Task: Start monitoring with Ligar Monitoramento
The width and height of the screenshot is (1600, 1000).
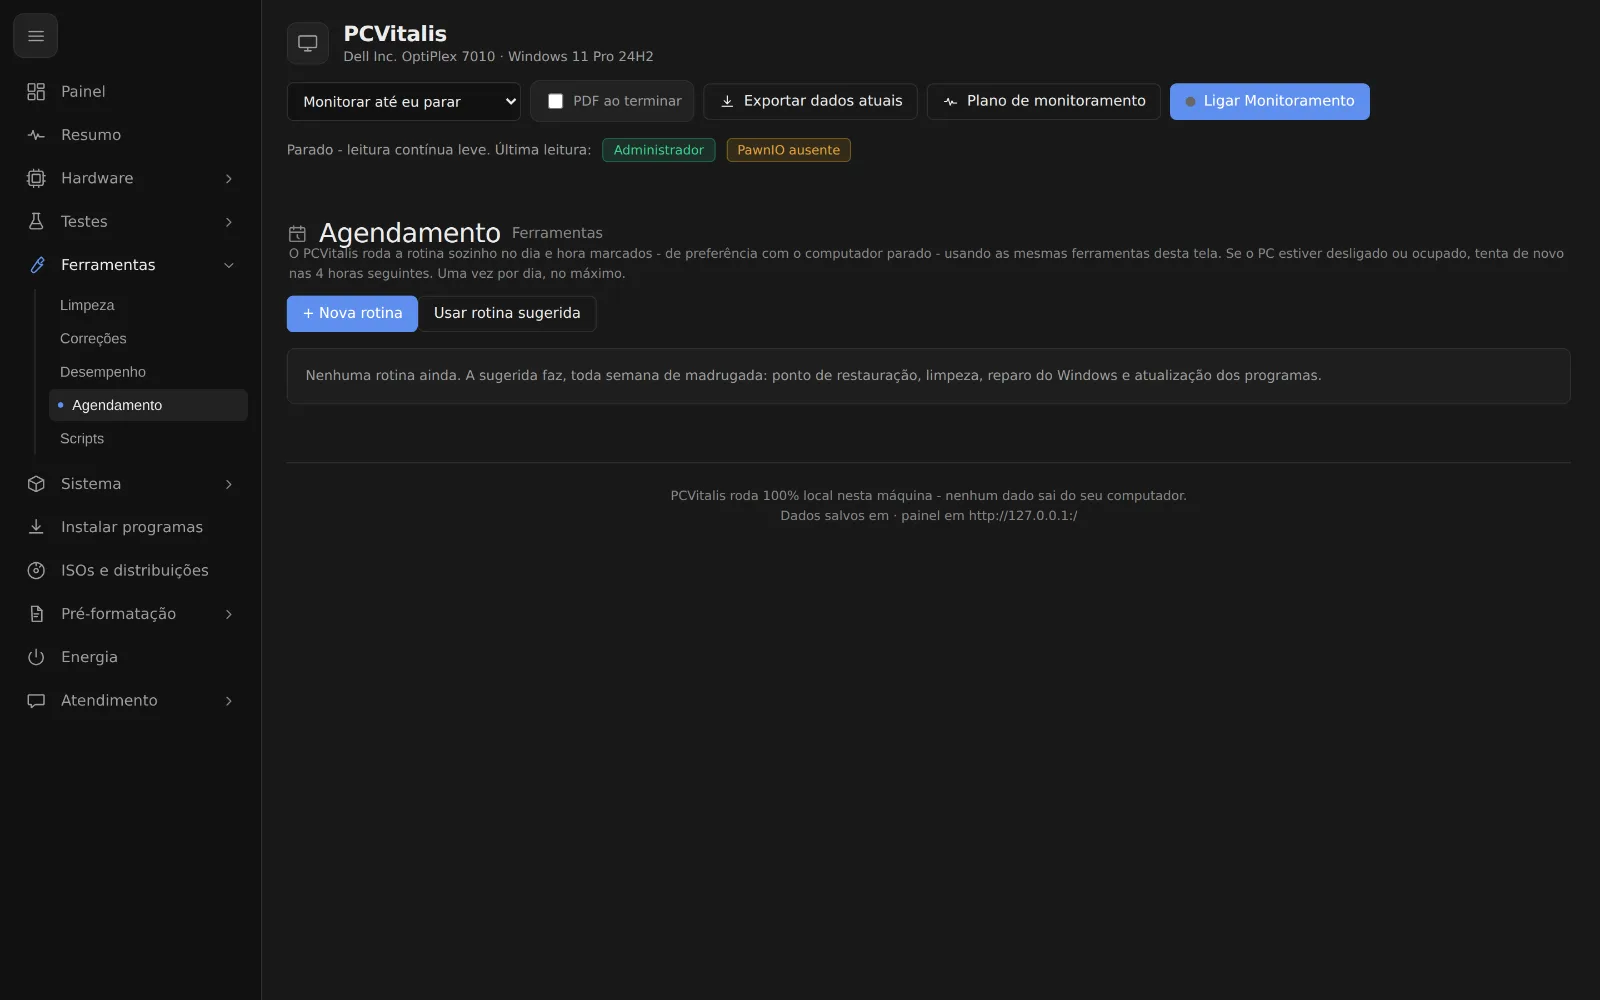Action: [1270, 101]
